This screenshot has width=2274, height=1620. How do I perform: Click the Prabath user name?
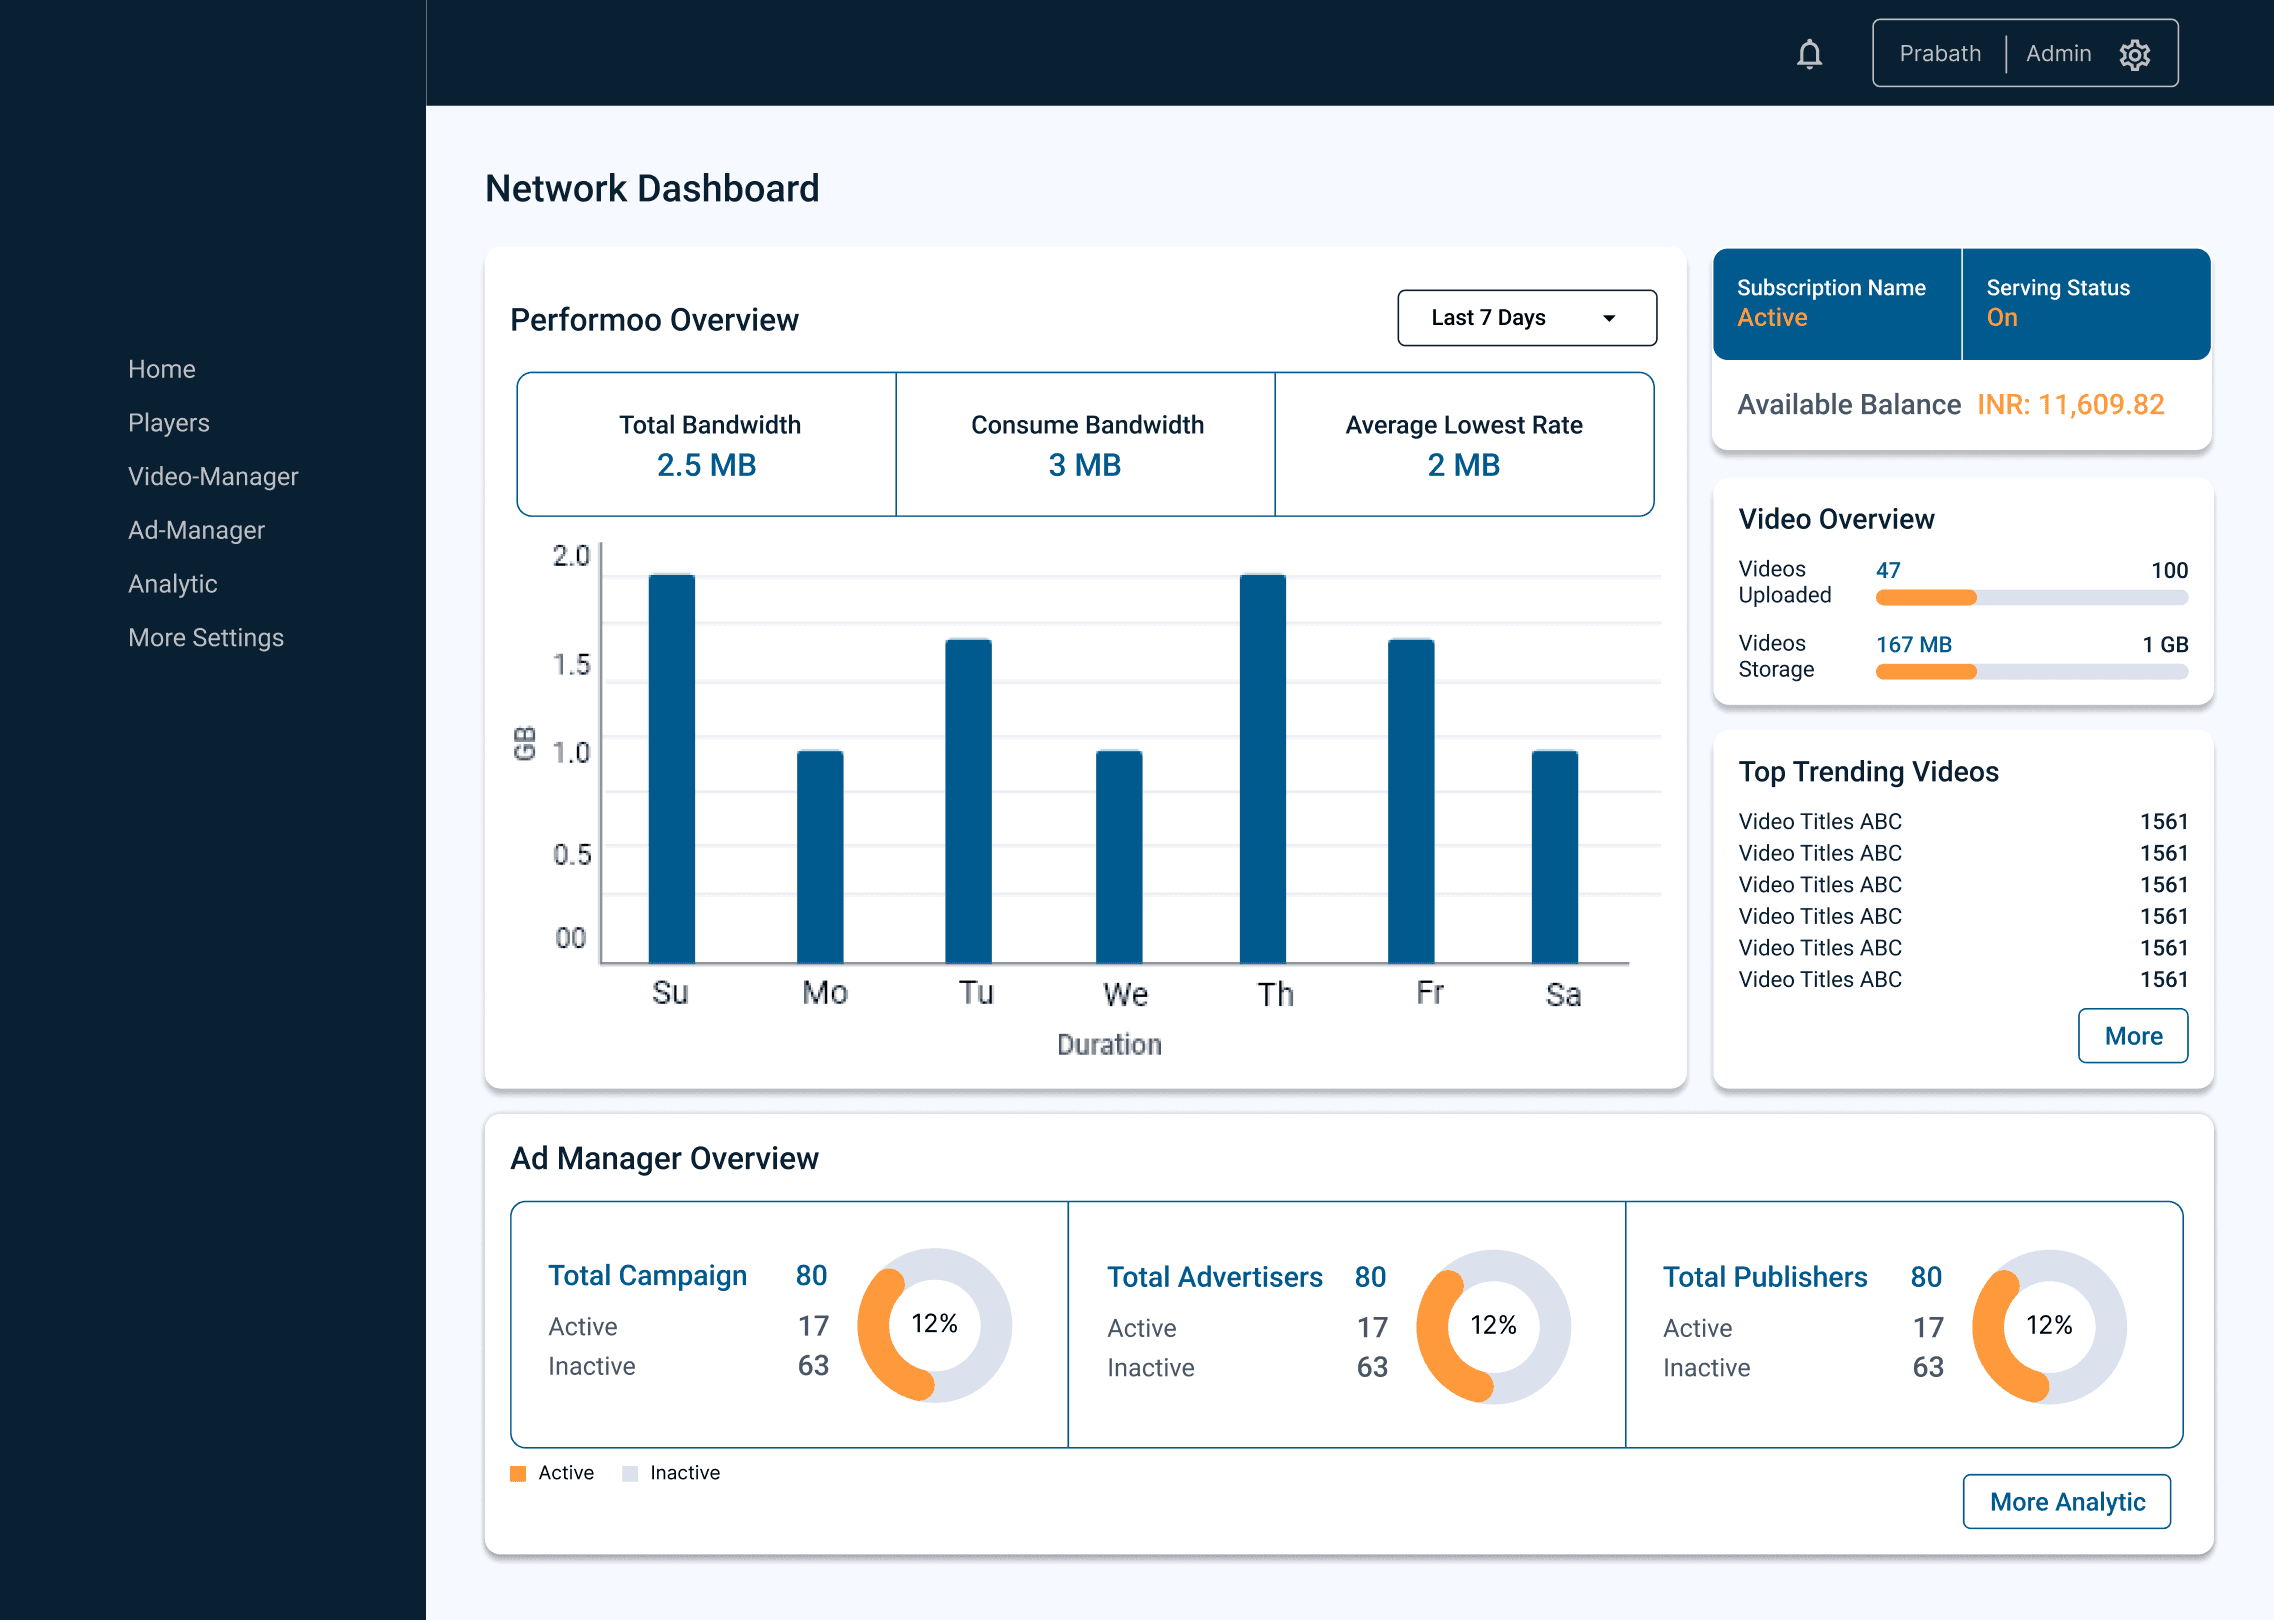coord(1940,54)
